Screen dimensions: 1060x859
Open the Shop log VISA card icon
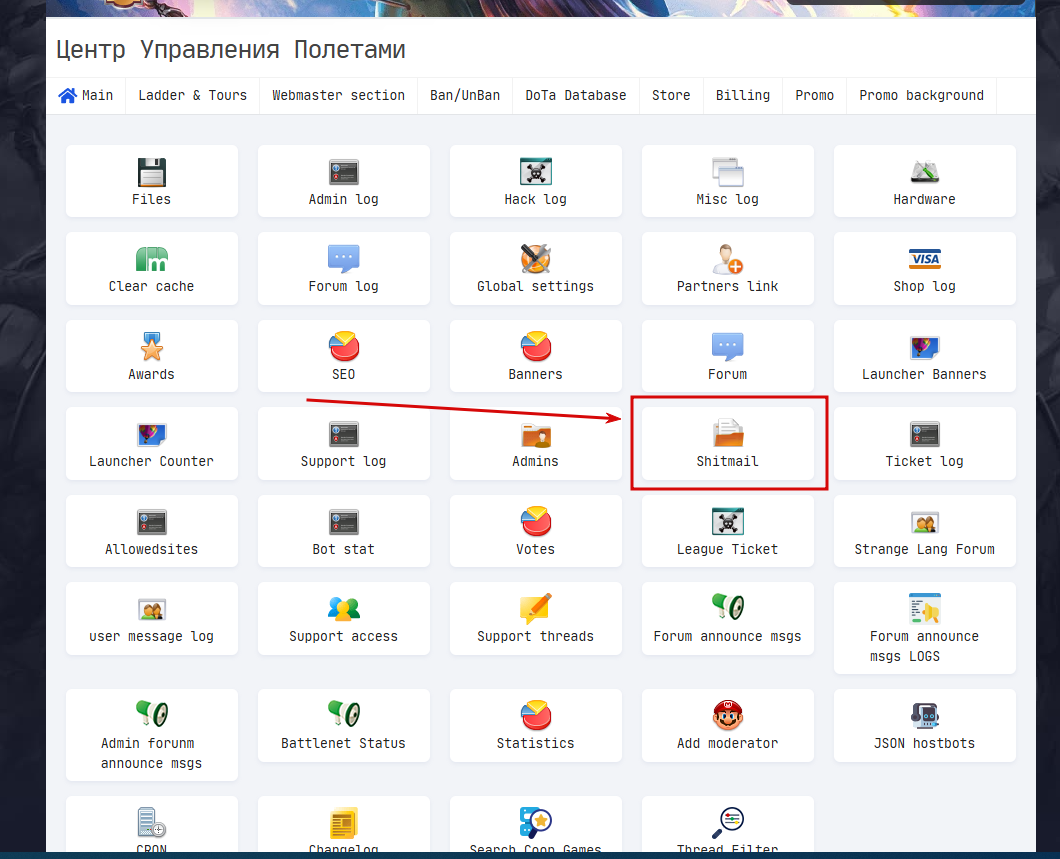coord(924,259)
